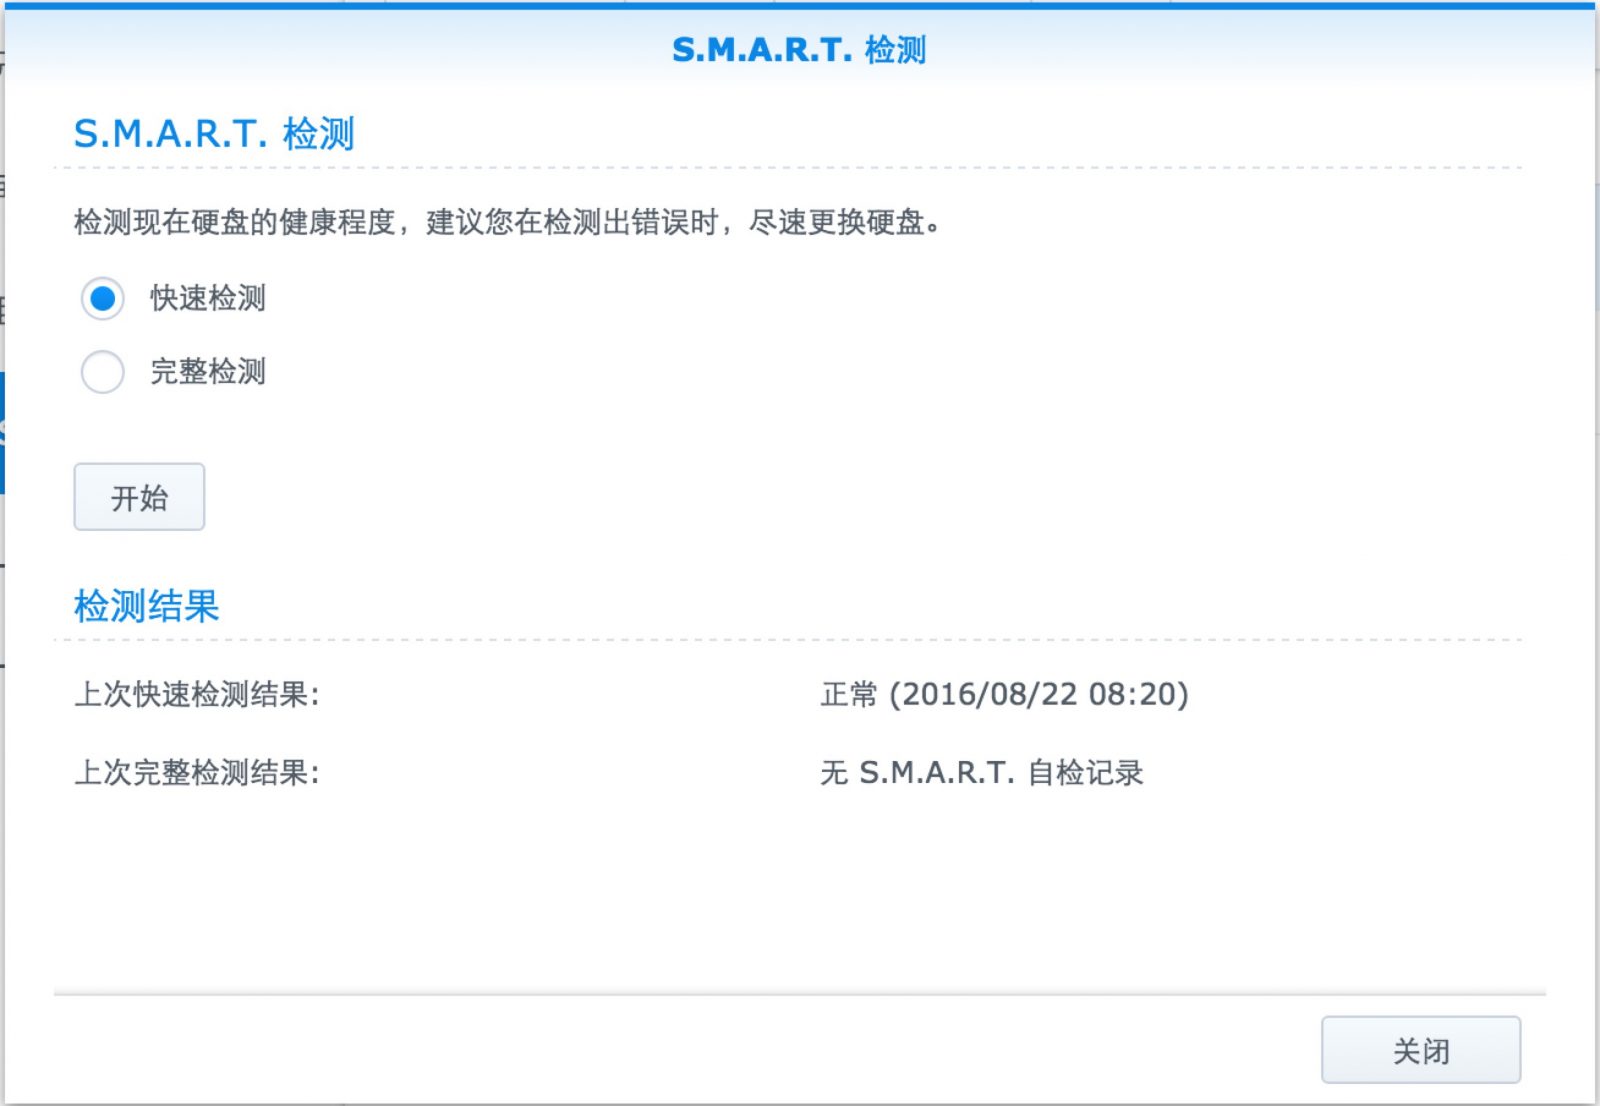Click the 无 S.M.A.R.T. 自检记录 result text
The image size is (1600, 1106).
(981, 772)
